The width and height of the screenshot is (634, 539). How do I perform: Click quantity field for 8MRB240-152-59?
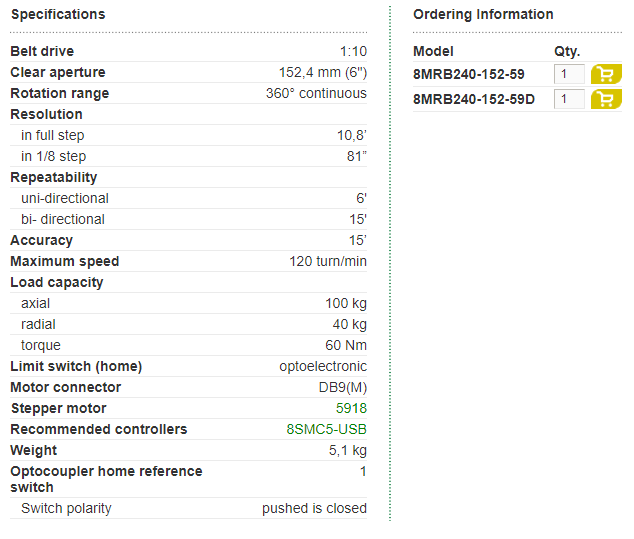click(569, 74)
